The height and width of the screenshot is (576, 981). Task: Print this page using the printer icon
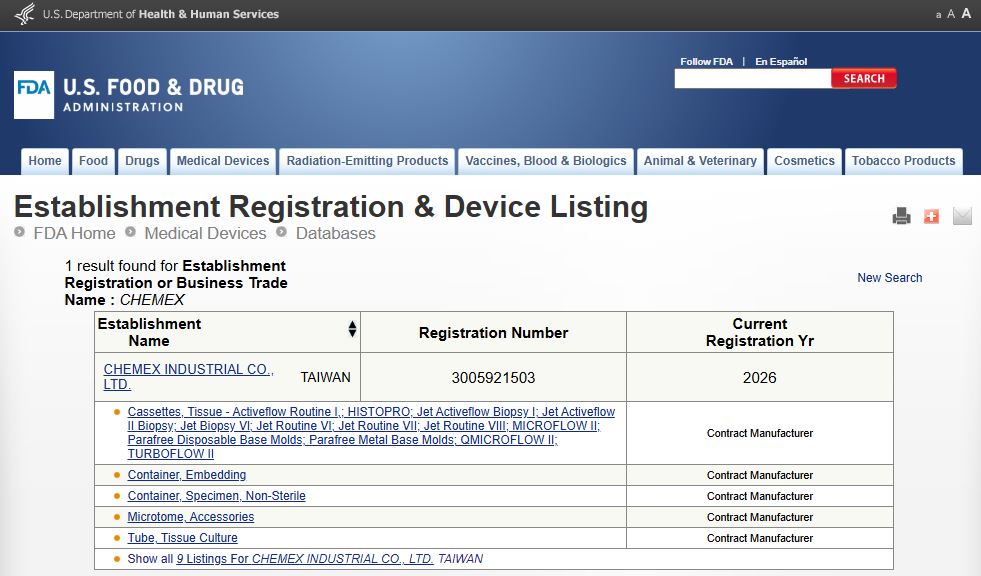[901, 216]
